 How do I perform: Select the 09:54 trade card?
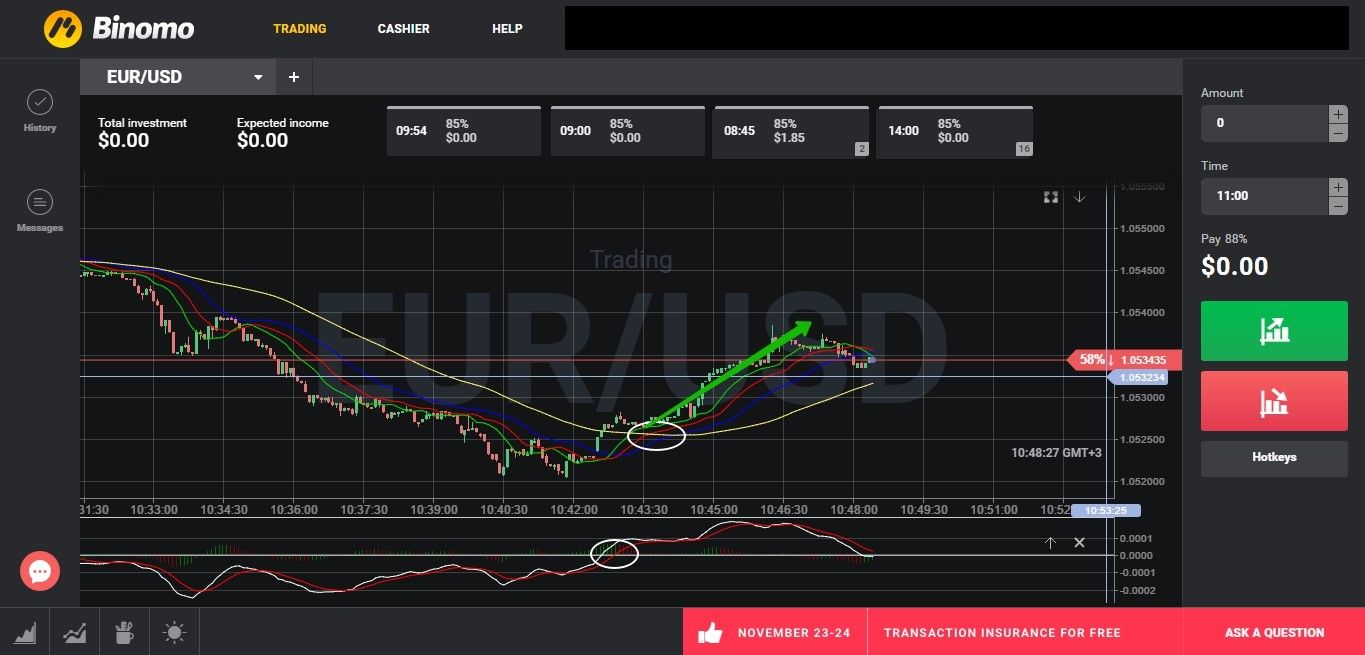tap(463, 131)
